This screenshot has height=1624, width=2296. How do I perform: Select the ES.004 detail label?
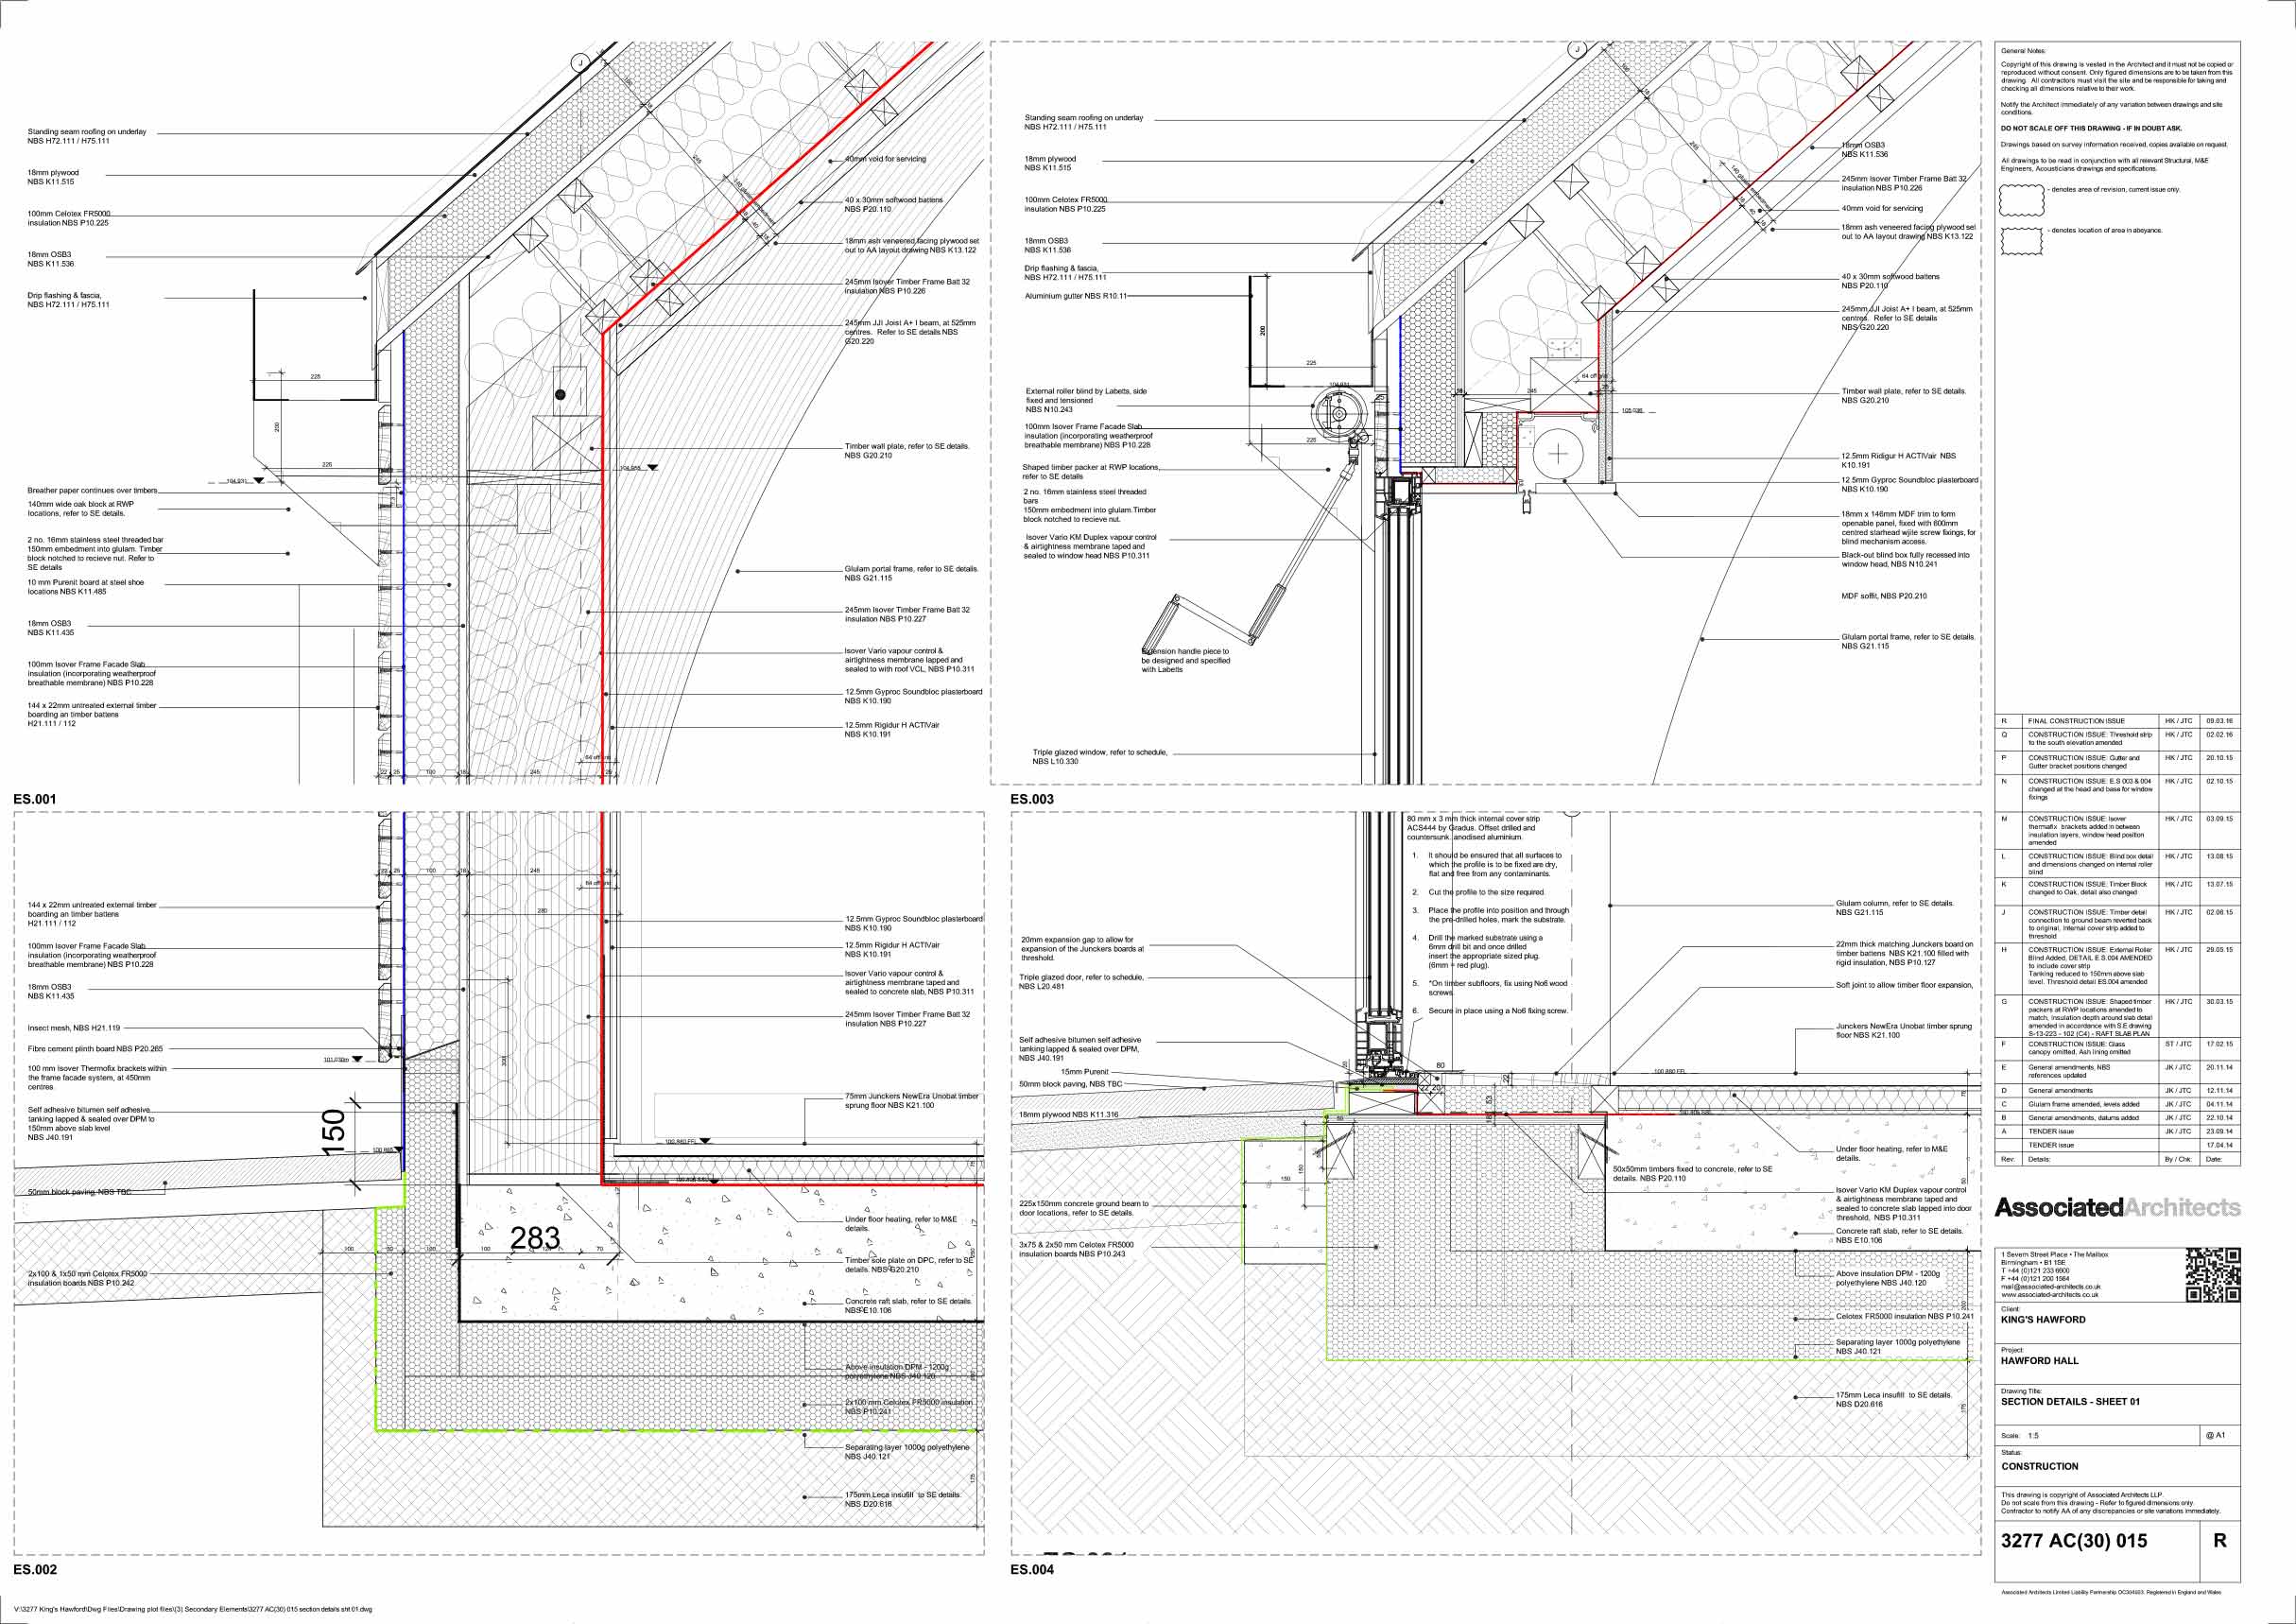point(1032,1569)
